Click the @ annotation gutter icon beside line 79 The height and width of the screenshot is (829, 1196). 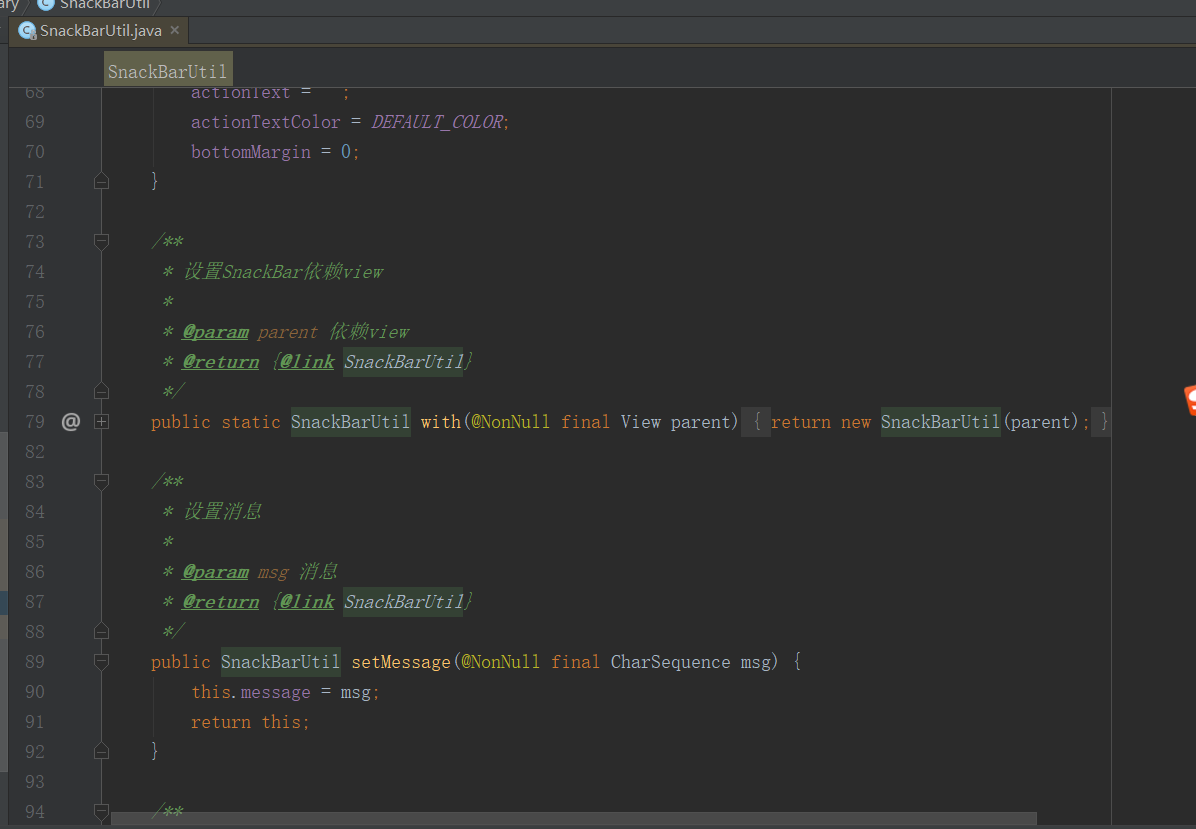[70, 422]
